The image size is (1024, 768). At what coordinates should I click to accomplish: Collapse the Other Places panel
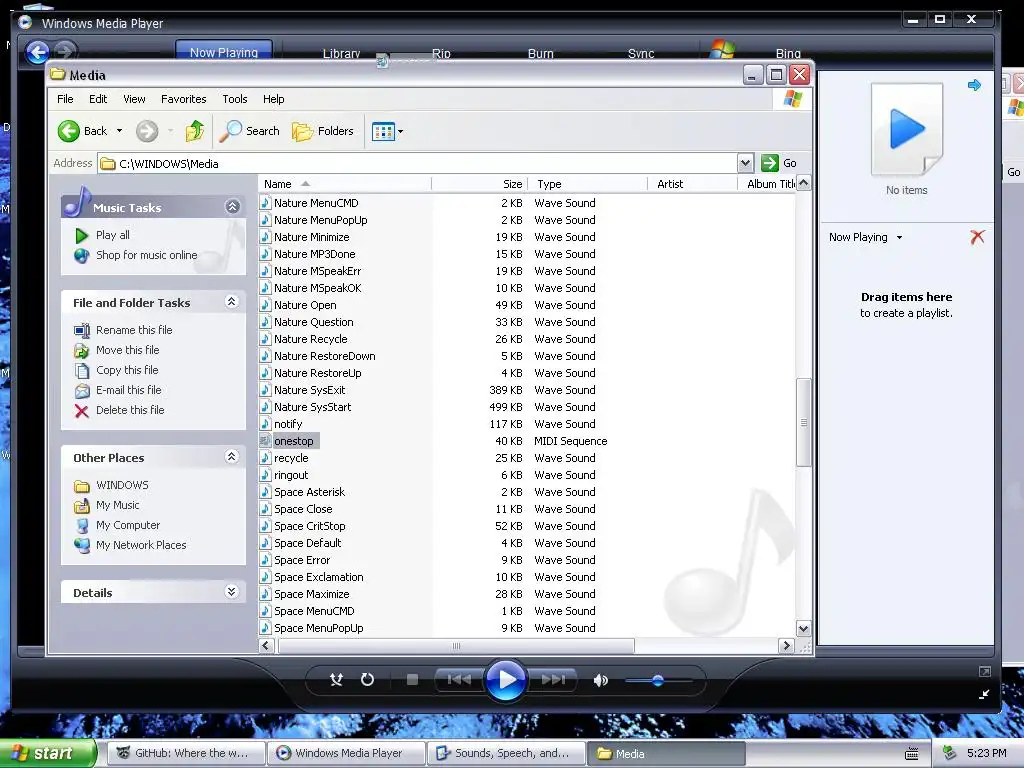click(x=231, y=456)
